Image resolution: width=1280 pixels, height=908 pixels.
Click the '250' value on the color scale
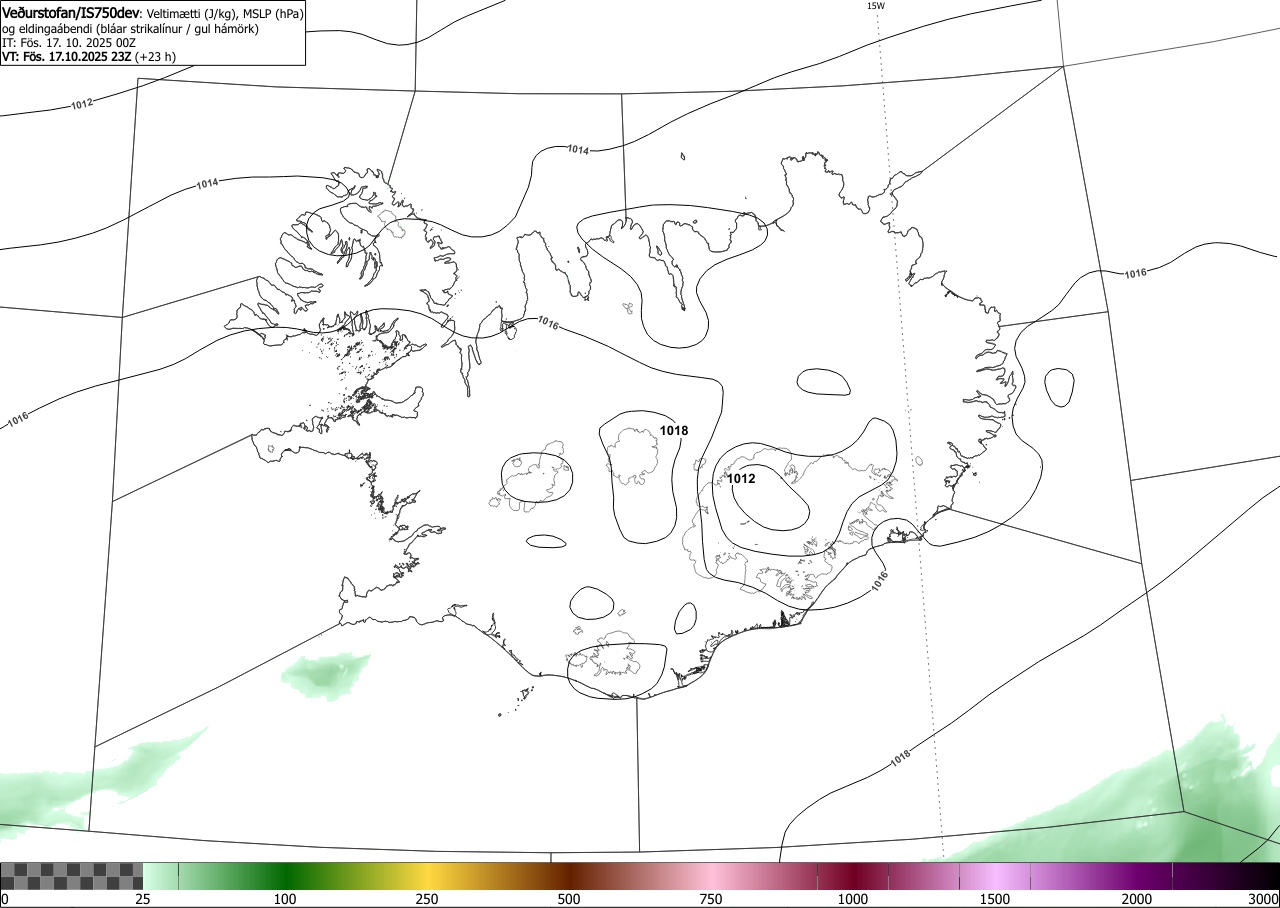[x=427, y=899]
